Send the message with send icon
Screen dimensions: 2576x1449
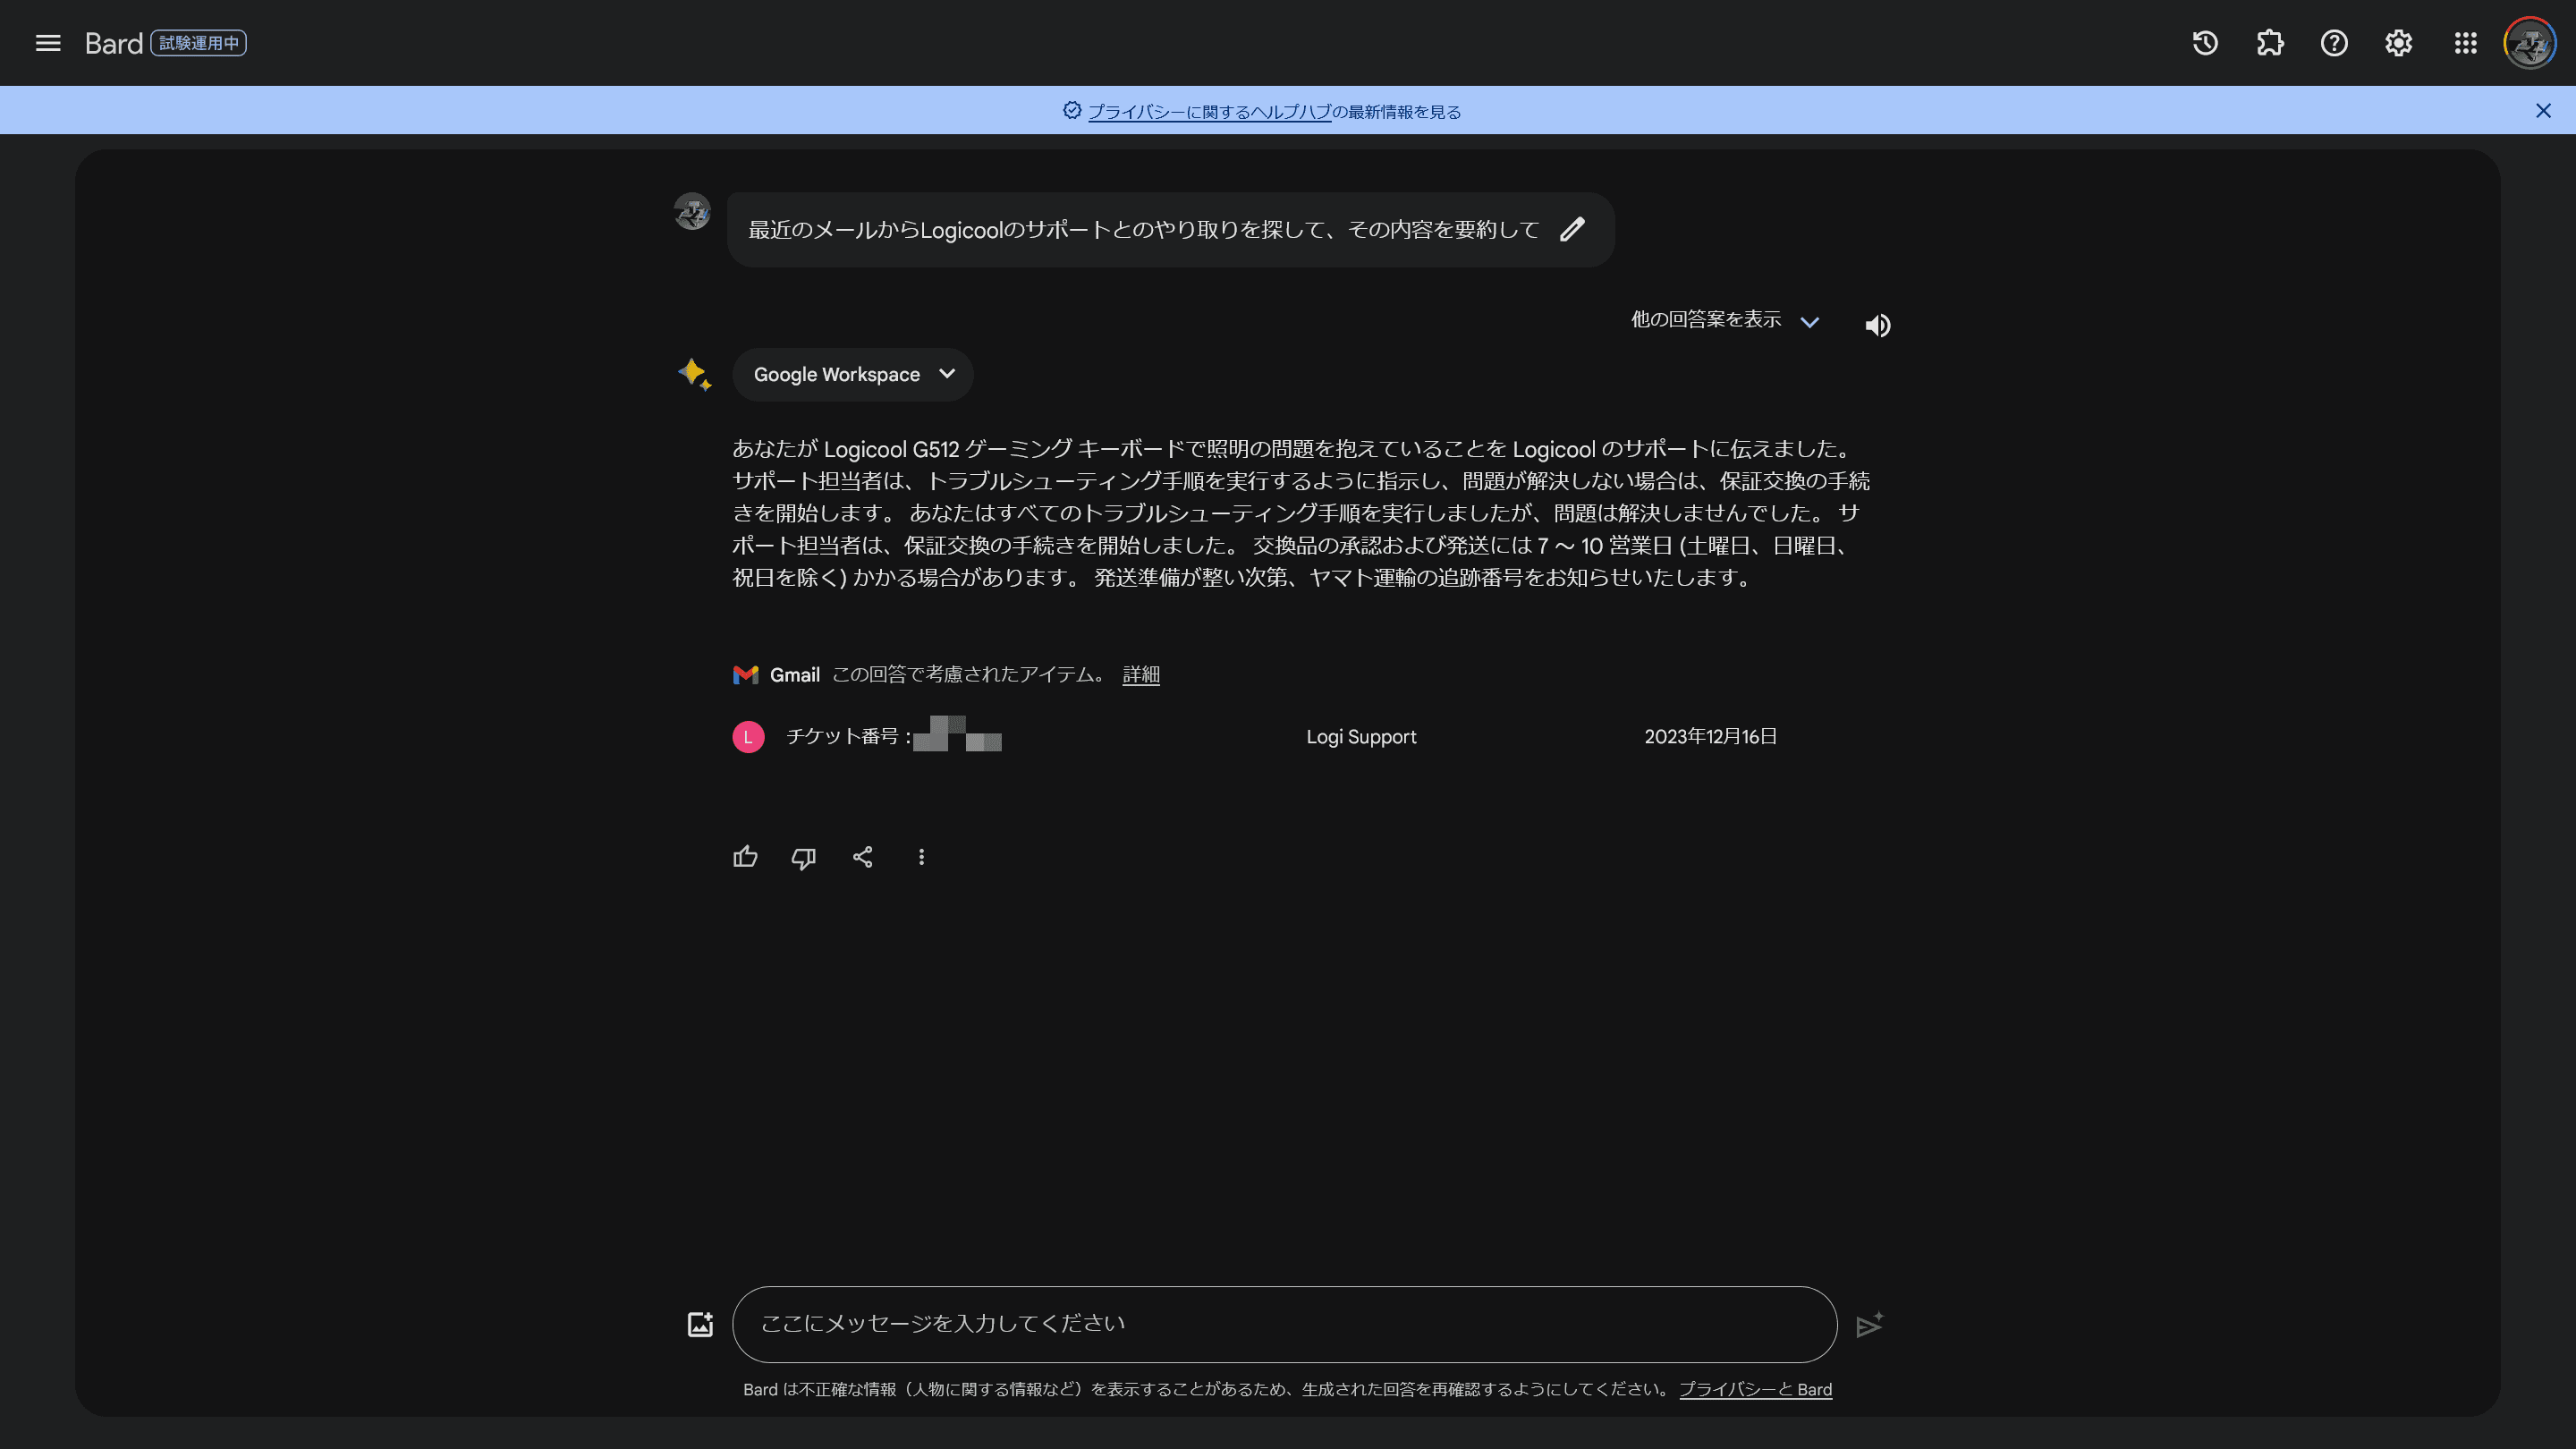[1869, 1325]
